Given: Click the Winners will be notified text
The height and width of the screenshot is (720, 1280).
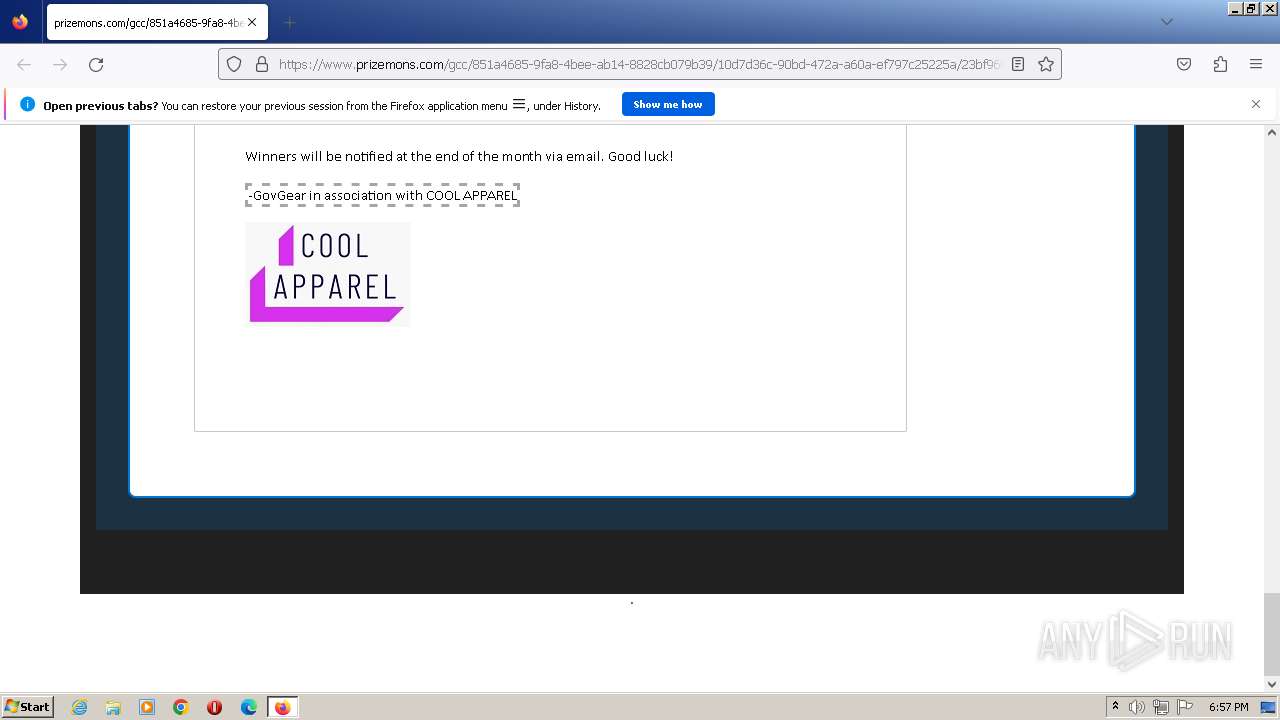Looking at the screenshot, I should pos(459,156).
